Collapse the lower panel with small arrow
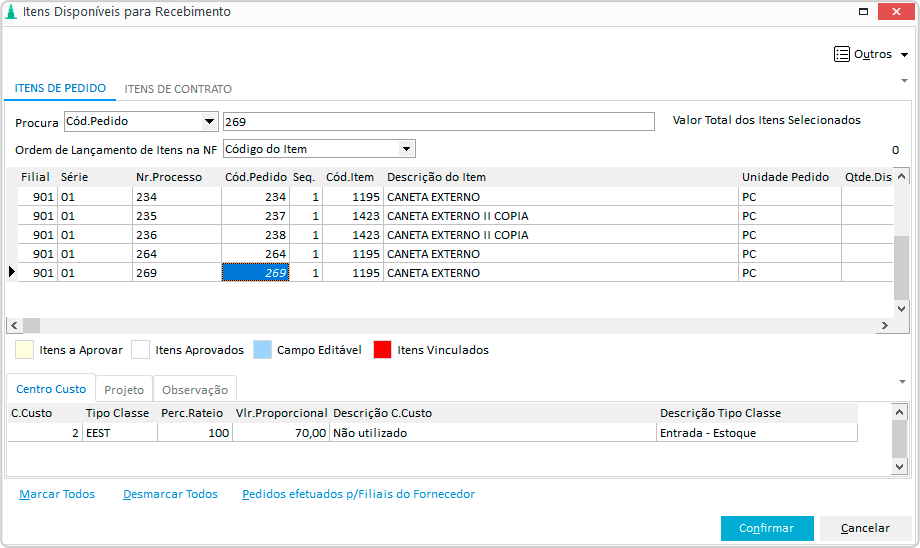The width and height of the screenshot is (920, 548). (902, 381)
